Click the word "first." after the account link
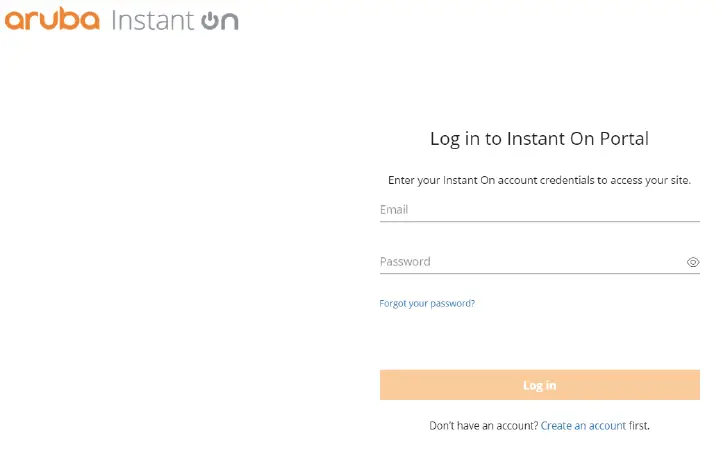Viewport: 722px width, 456px height. pos(639,426)
